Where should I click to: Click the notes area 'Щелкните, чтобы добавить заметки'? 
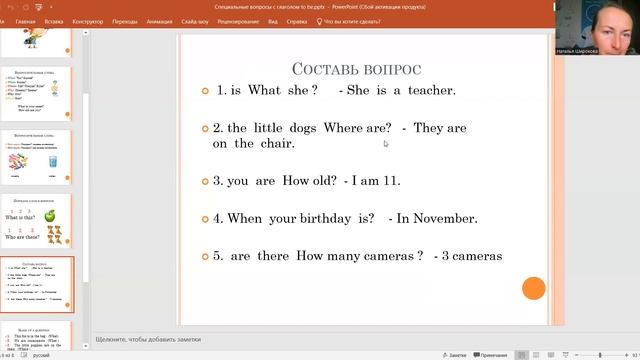point(148,339)
